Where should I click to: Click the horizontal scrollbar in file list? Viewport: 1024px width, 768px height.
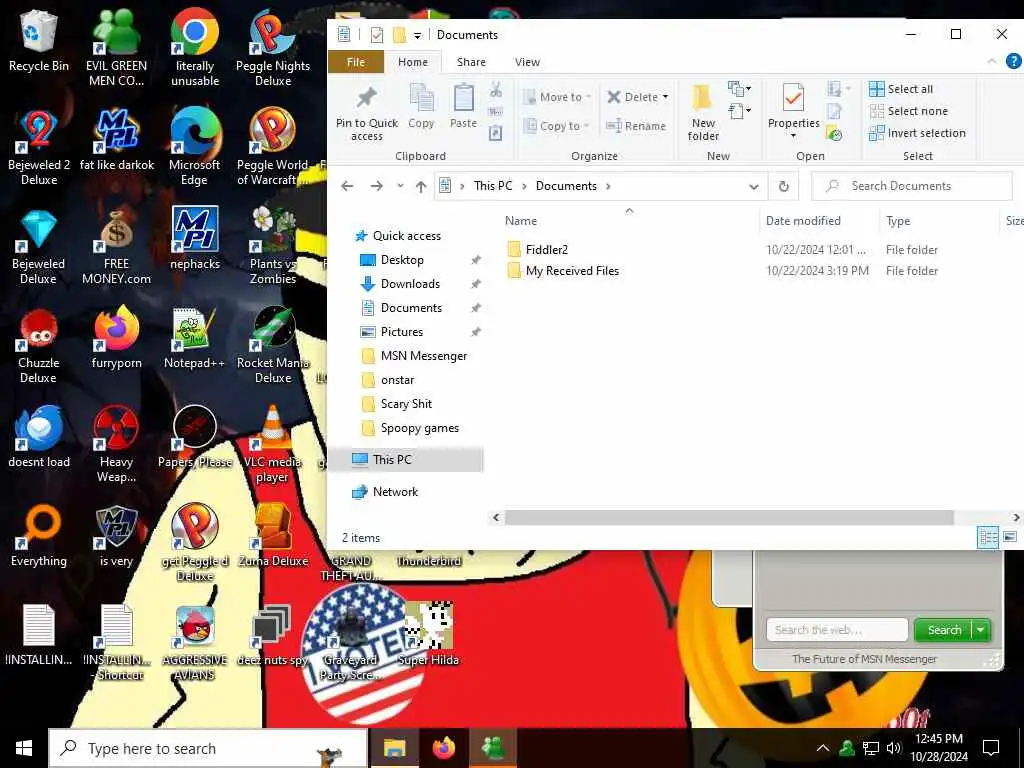(x=729, y=517)
